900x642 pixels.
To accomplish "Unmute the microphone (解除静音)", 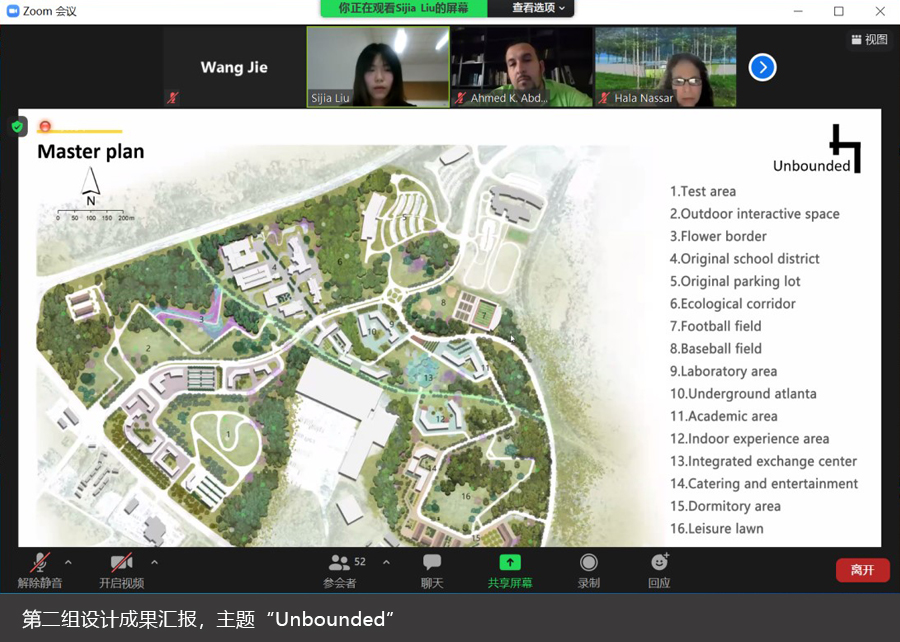I will pyautogui.click(x=40, y=569).
